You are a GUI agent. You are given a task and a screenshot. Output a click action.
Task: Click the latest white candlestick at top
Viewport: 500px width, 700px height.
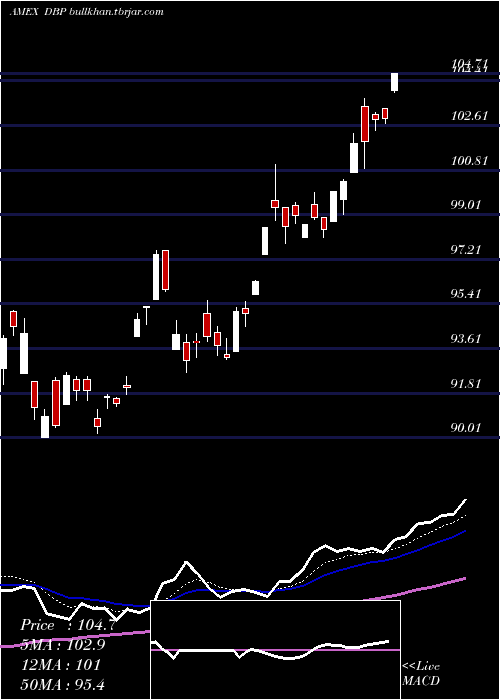point(394,82)
